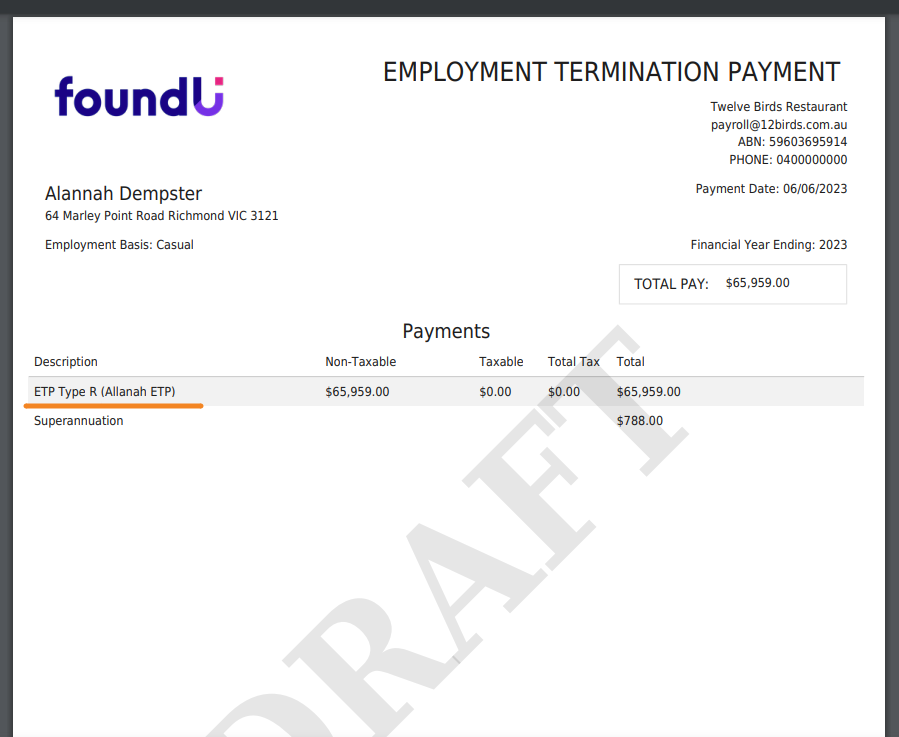
Task: Click the foundU logo
Action: [139, 97]
